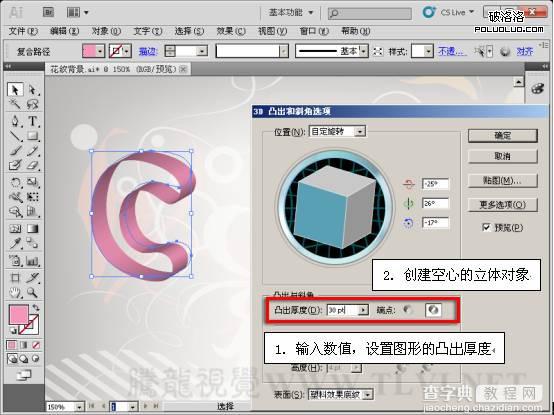Select the Mesh tool
The height and width of the screenshot is (415, 554).
click(x=15, y=229)
